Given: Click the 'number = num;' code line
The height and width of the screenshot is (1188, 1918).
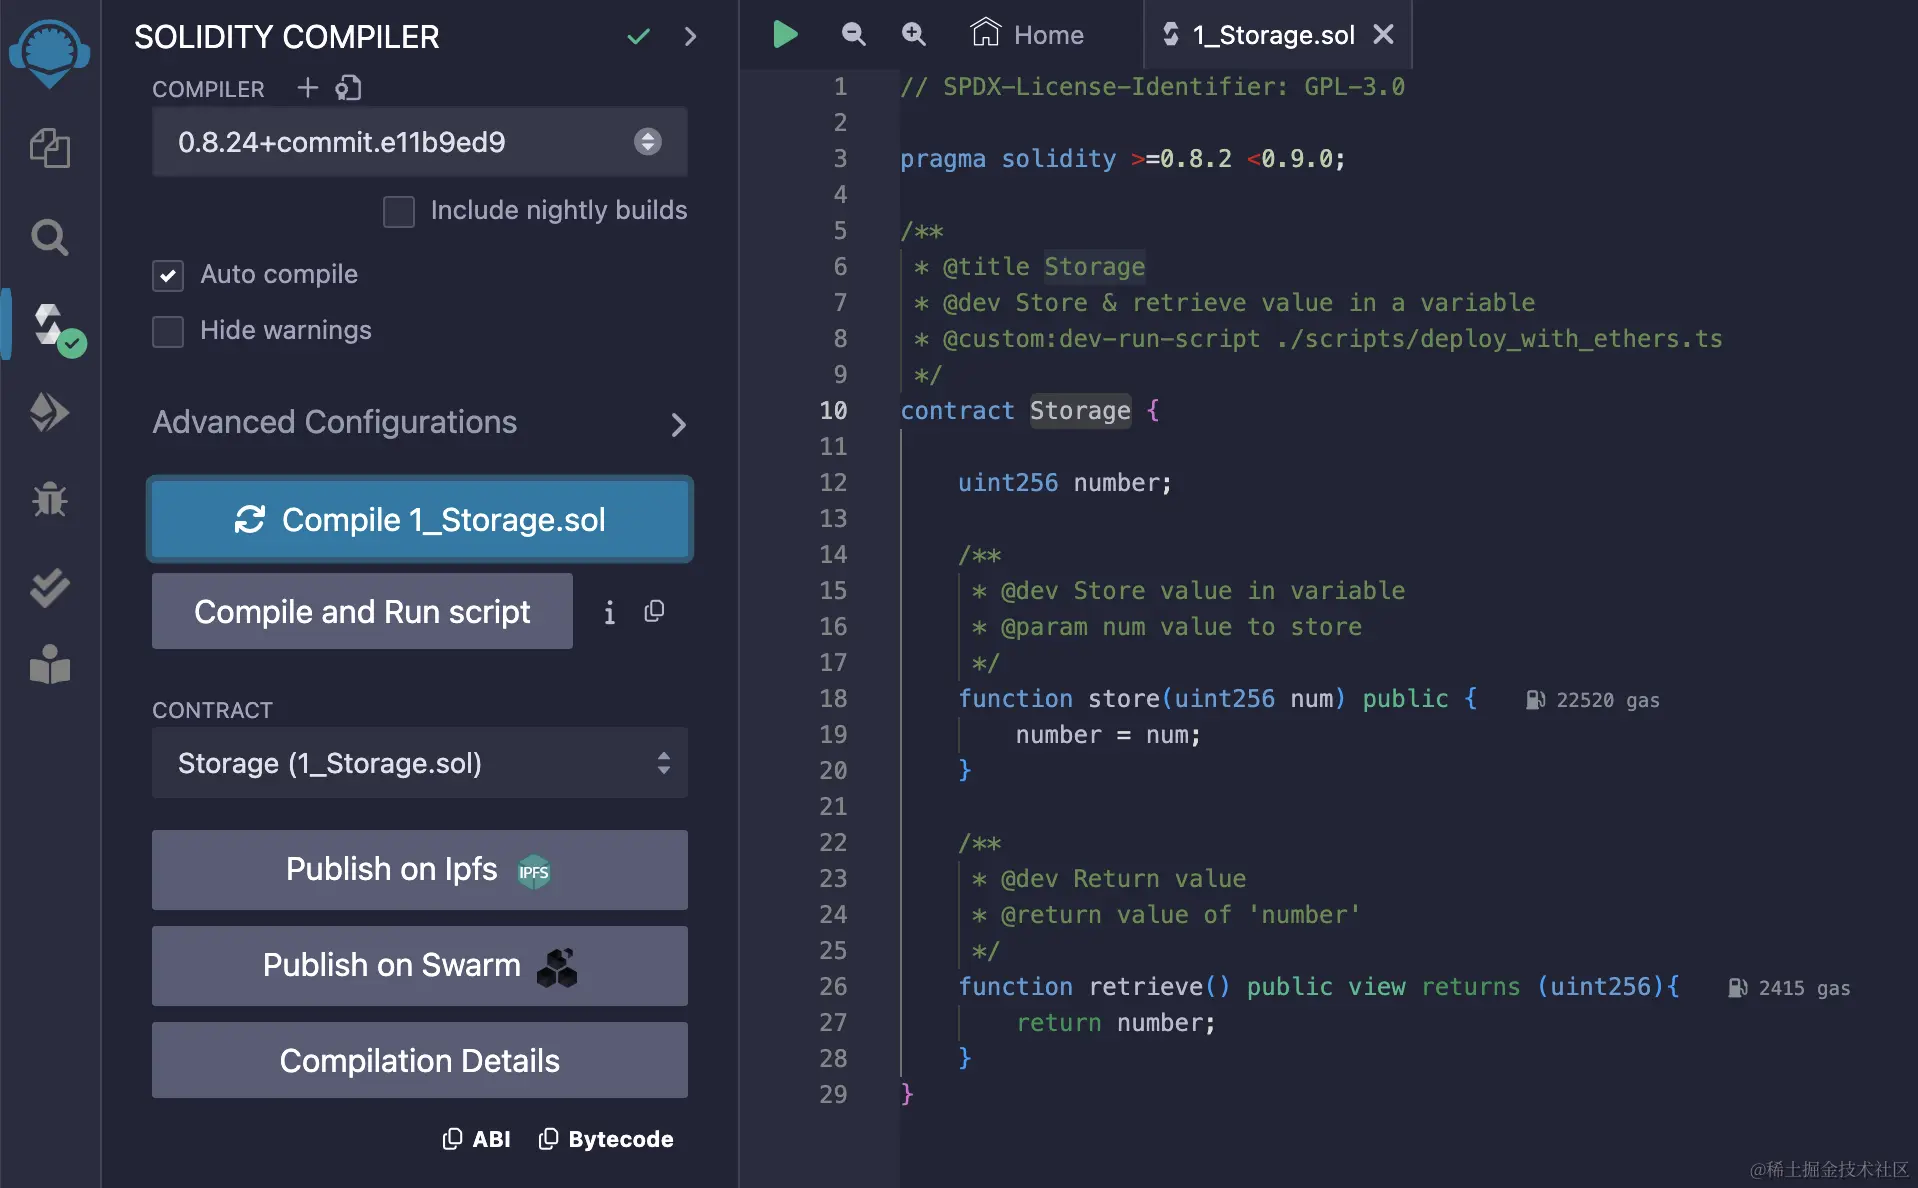Looking at the screenshot, I should (x=1108, y=735).
